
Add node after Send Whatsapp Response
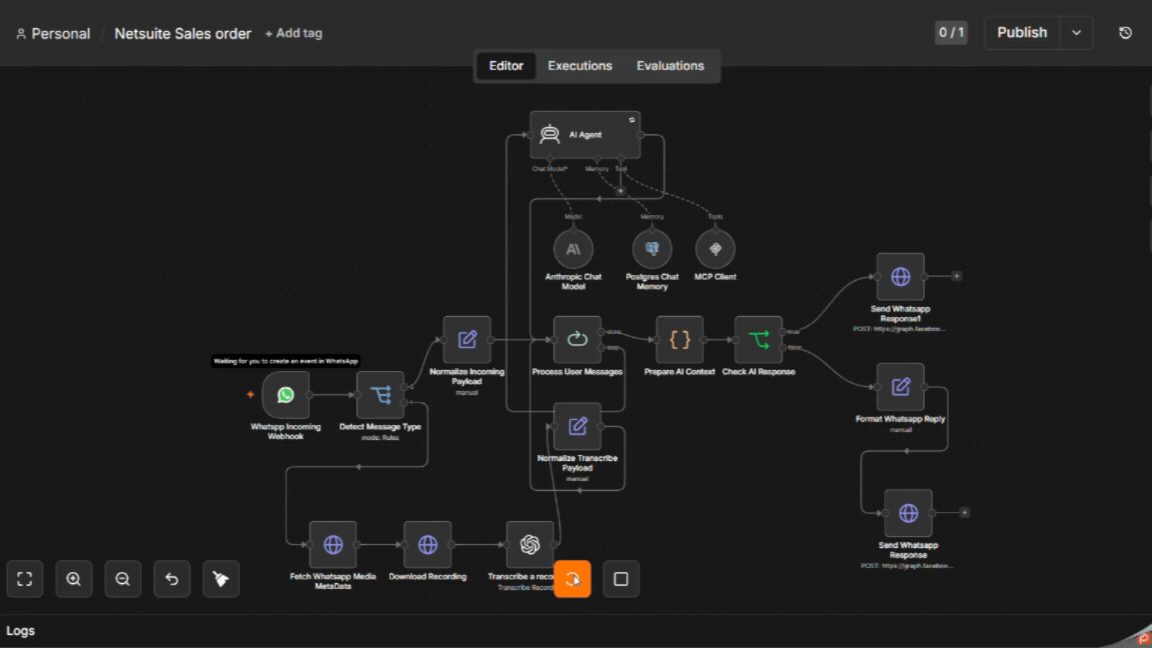964,513
